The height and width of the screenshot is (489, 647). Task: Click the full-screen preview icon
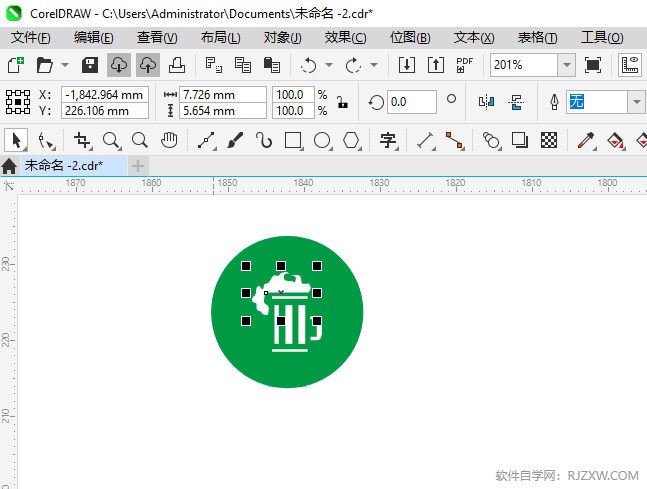(x=593, y=65)
